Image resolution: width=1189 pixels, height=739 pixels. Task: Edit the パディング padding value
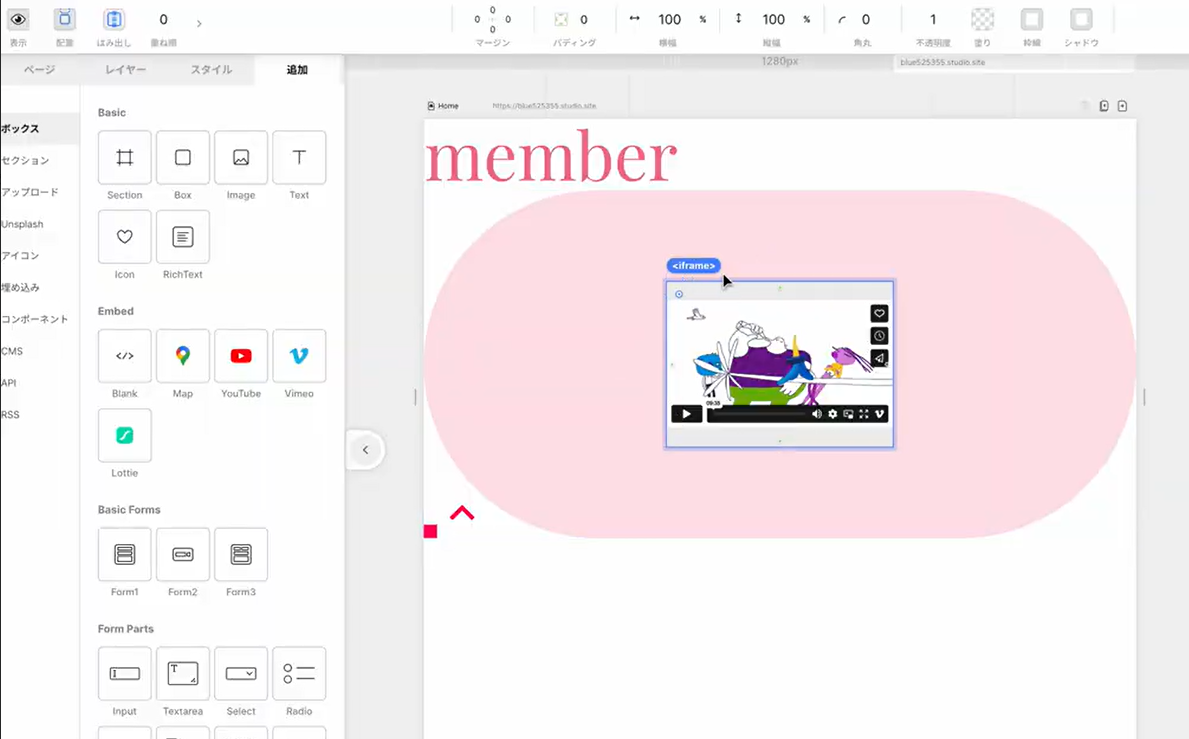[584, 20]
